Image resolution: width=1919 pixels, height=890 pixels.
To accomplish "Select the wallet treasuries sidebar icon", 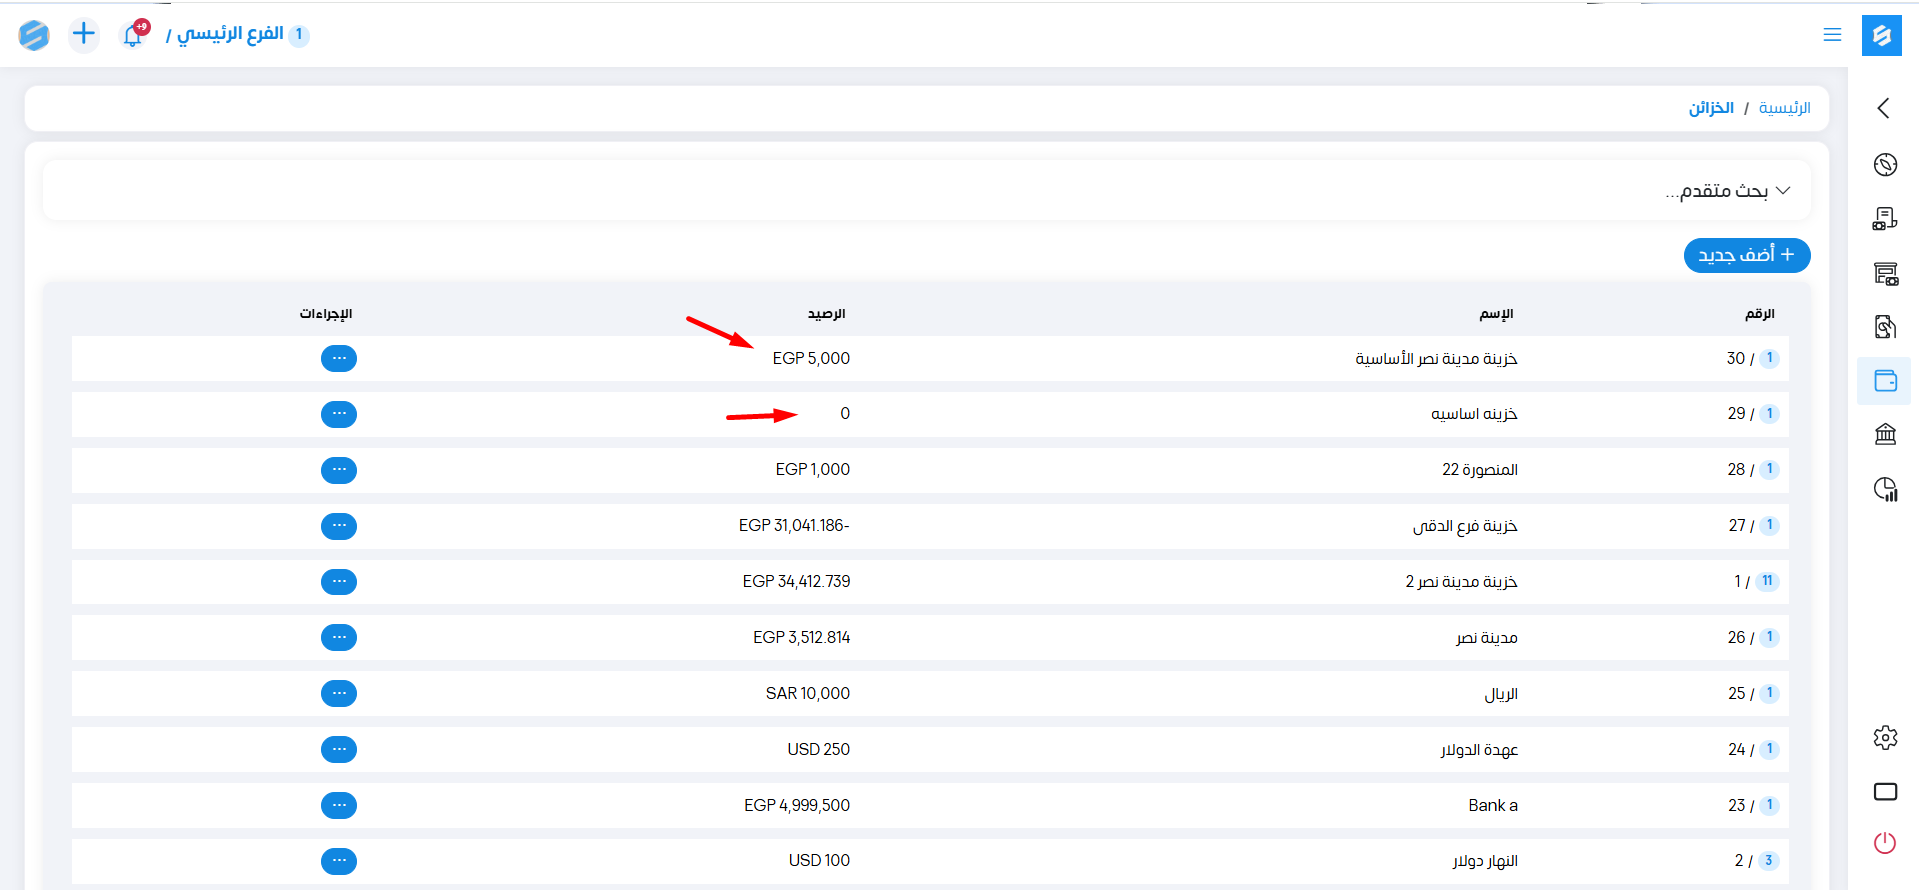I will click(x=1885, y=381).
